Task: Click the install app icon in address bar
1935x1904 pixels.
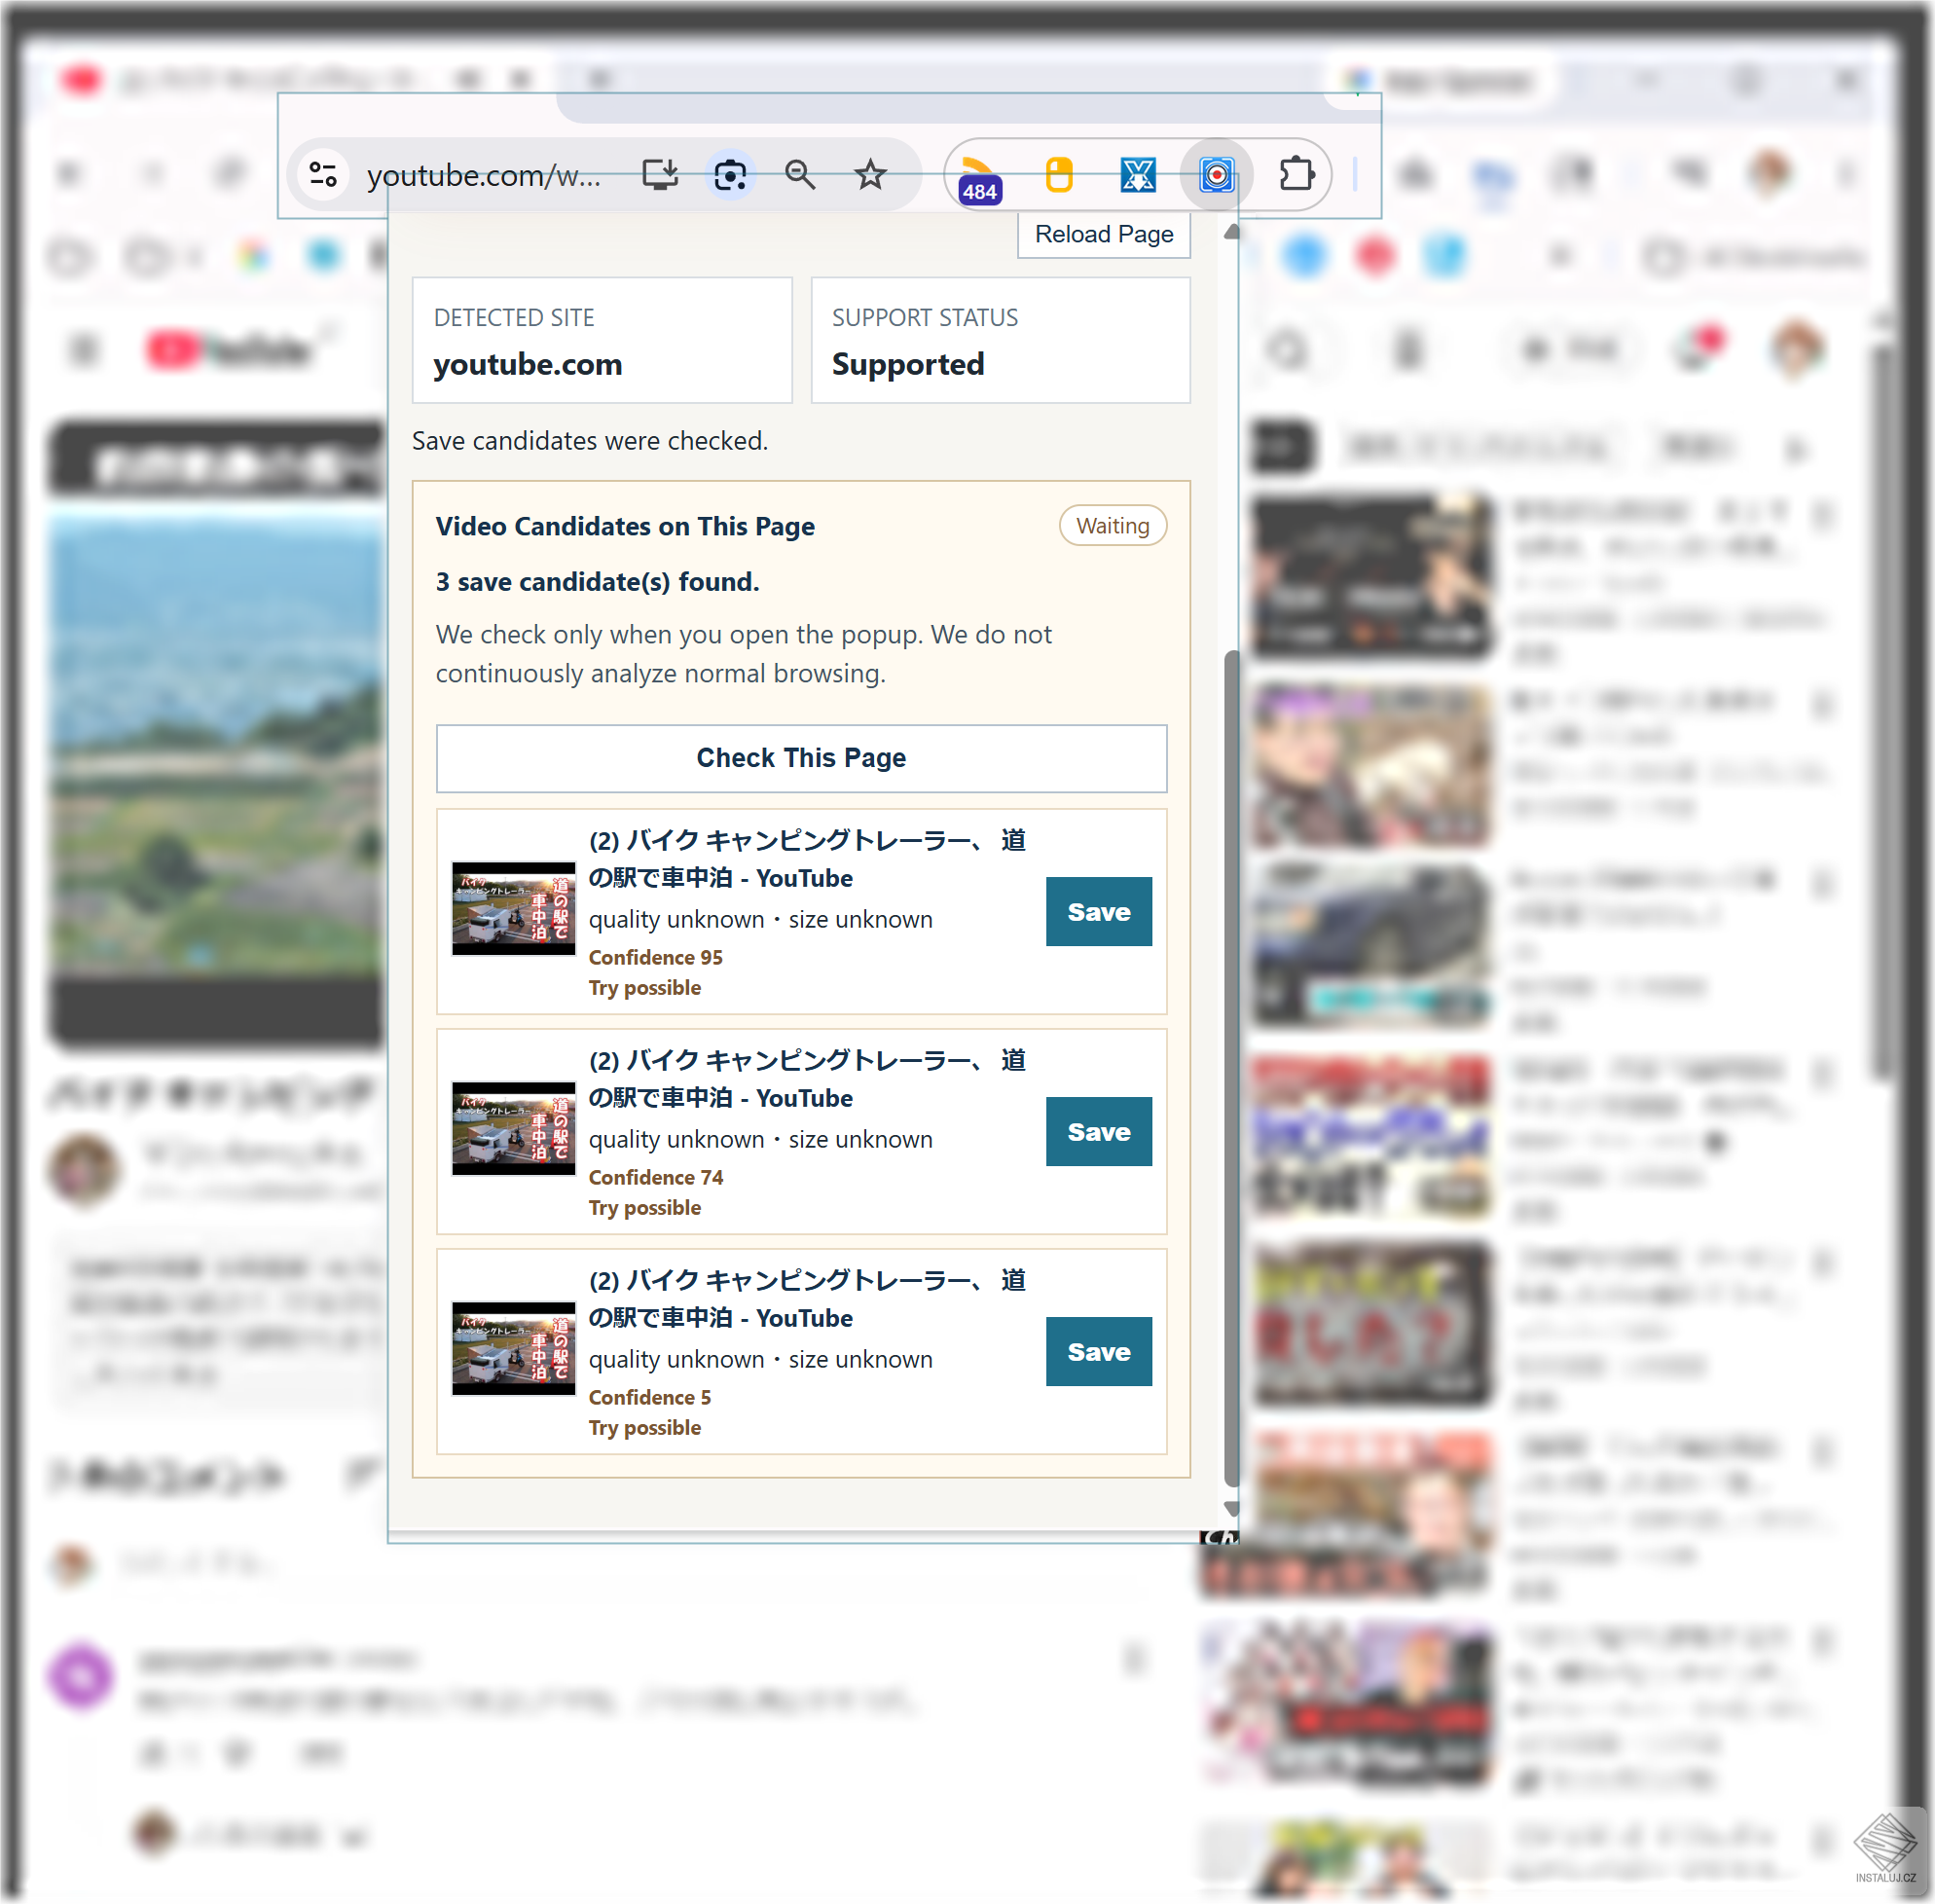Action: tap(660, 175)
